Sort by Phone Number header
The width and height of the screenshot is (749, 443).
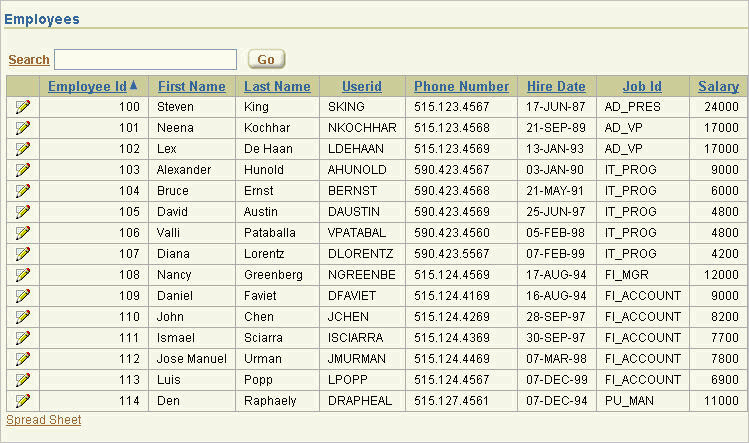[461, 87]
